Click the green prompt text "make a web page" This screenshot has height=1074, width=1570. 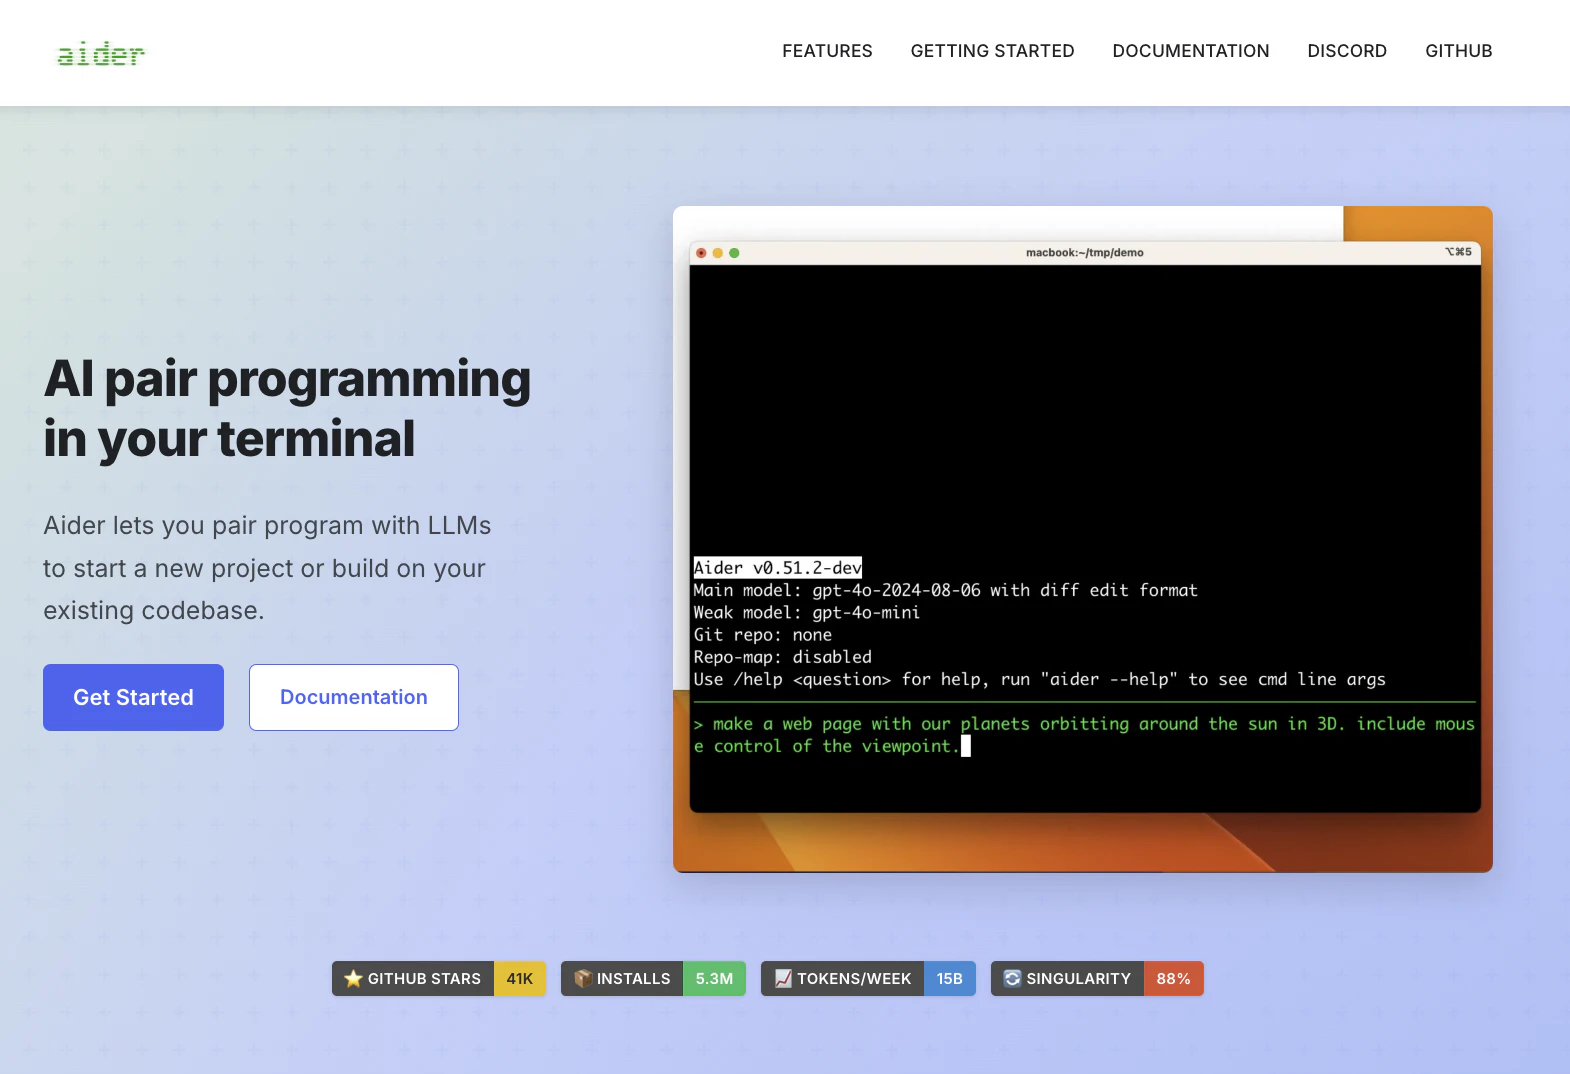pos(1084,735)
